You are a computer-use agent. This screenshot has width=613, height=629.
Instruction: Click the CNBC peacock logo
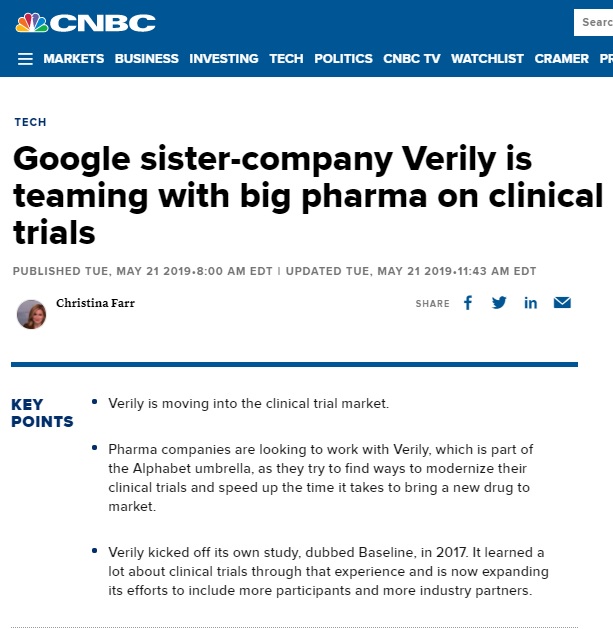85,23
